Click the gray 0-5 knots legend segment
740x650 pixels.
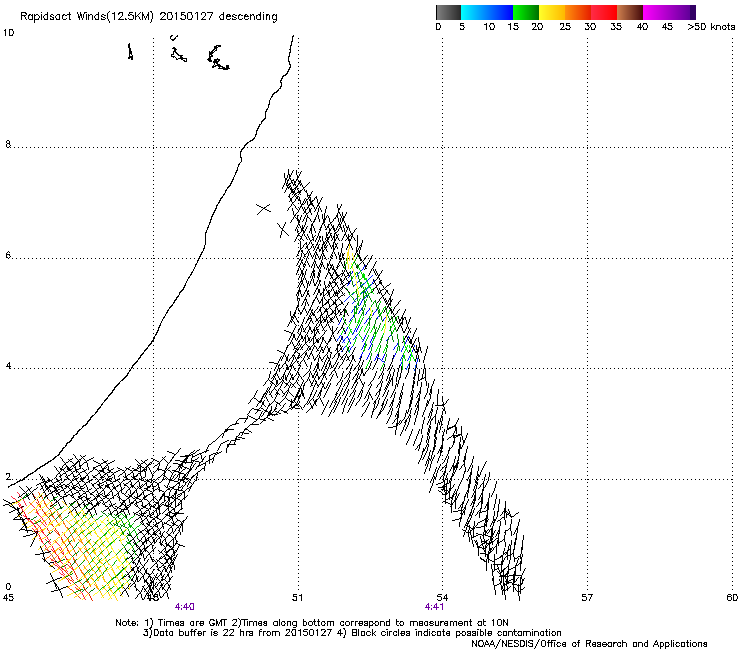click(x=448, y=12)
